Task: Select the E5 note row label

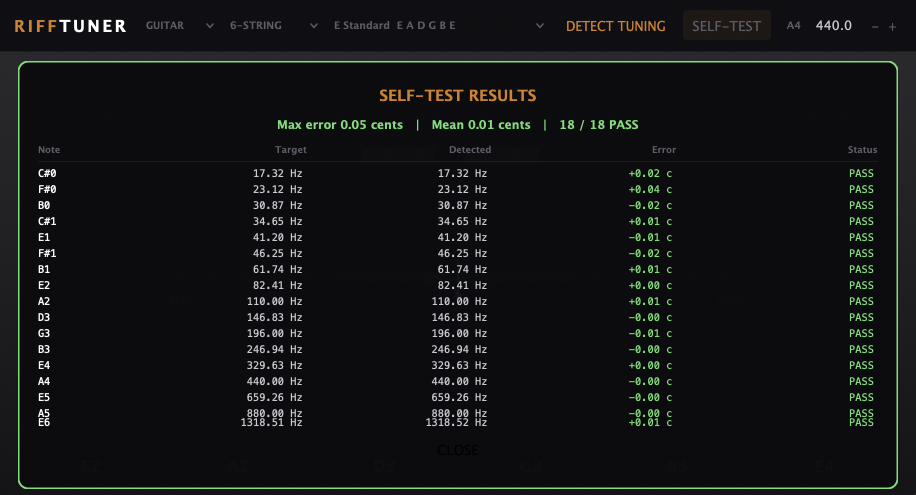Action: tap(44, 397)
